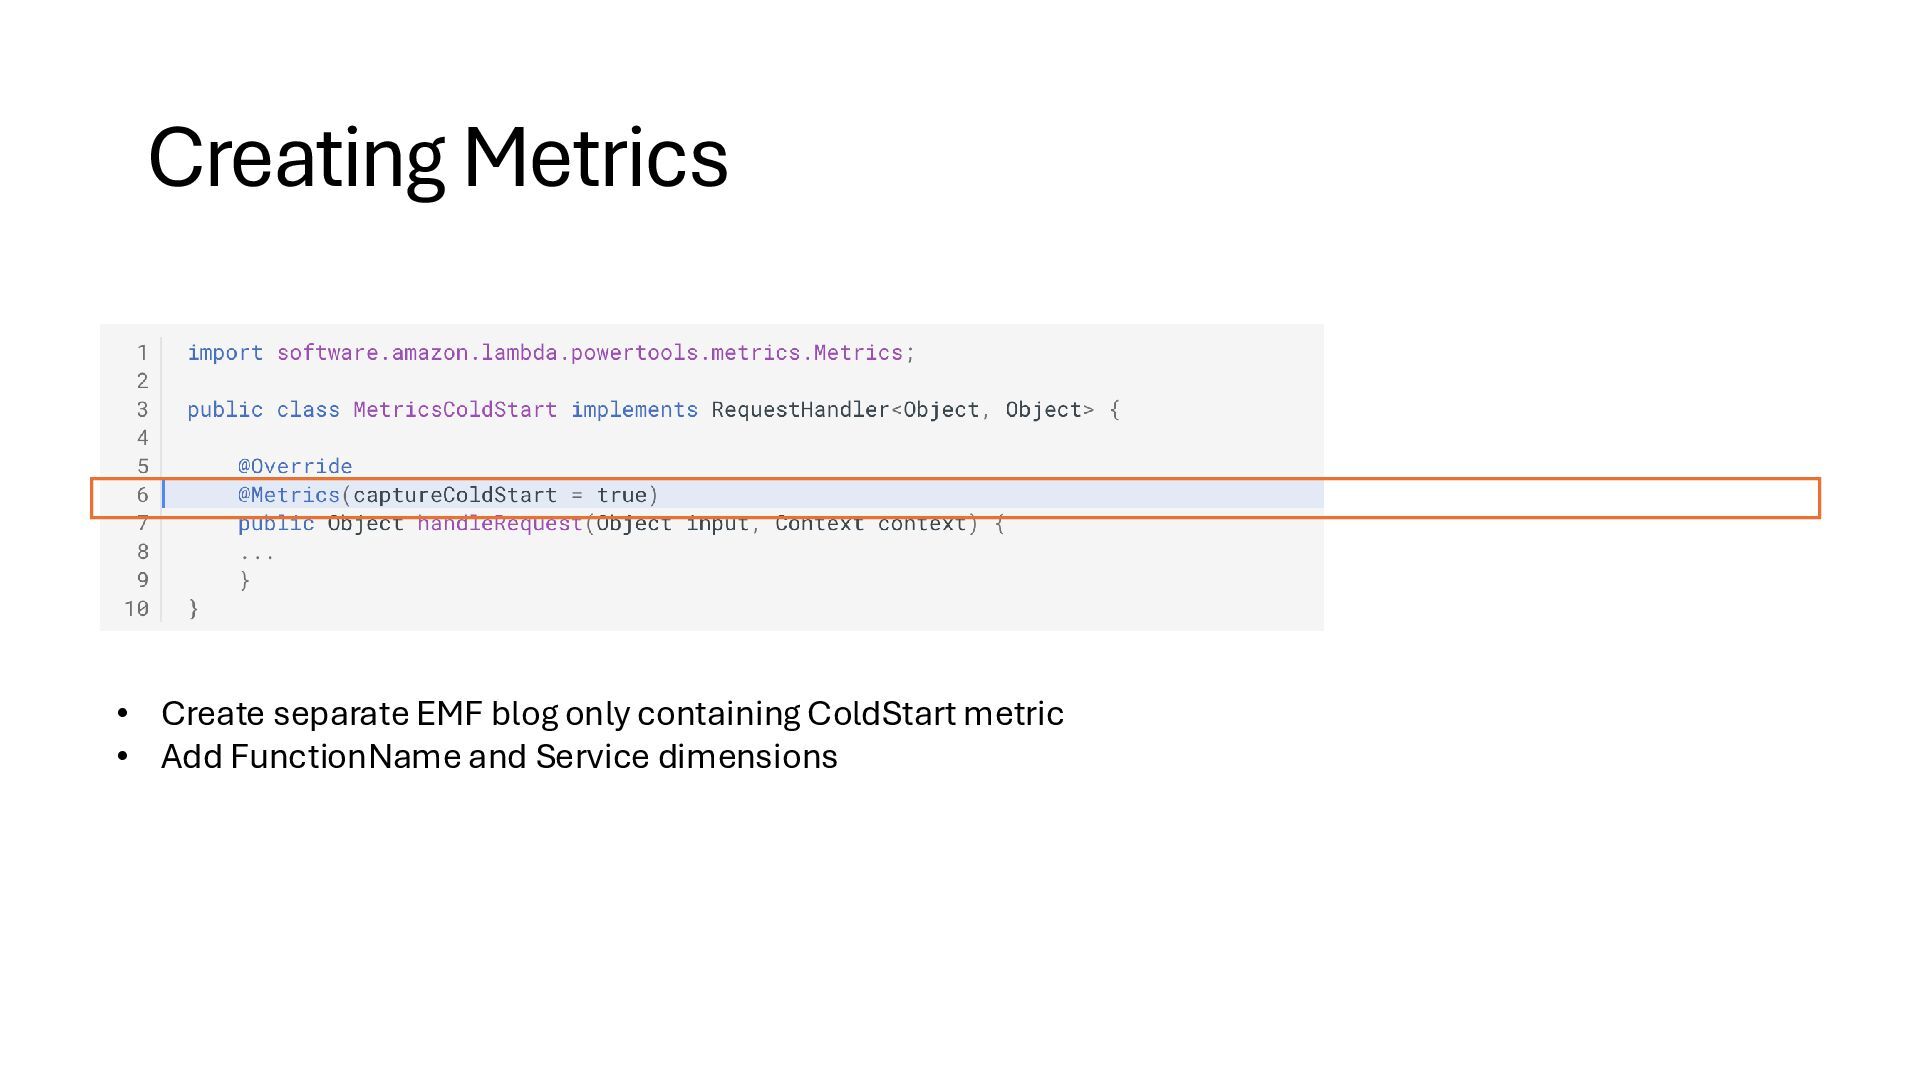Click the 'public class' keywords on line 3

263,410
